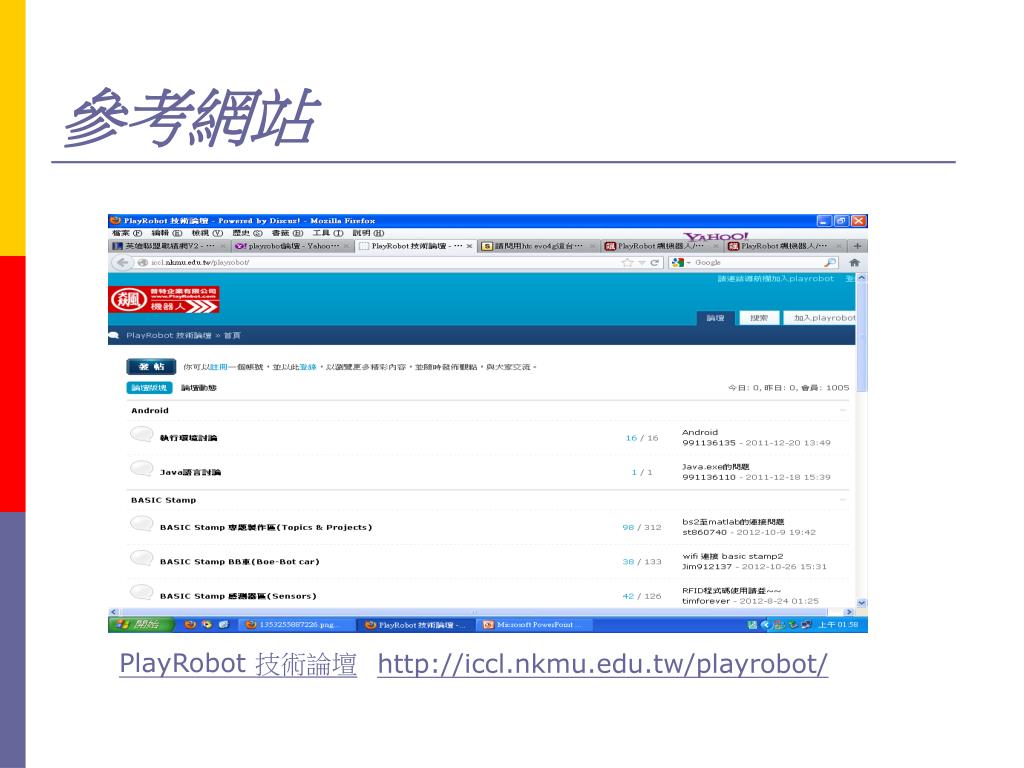Screen dimensions: 1024x768
Task: Click the Firefox quick launch icon in taskbar
Action: pyautogui.click(x=190, y=624)
